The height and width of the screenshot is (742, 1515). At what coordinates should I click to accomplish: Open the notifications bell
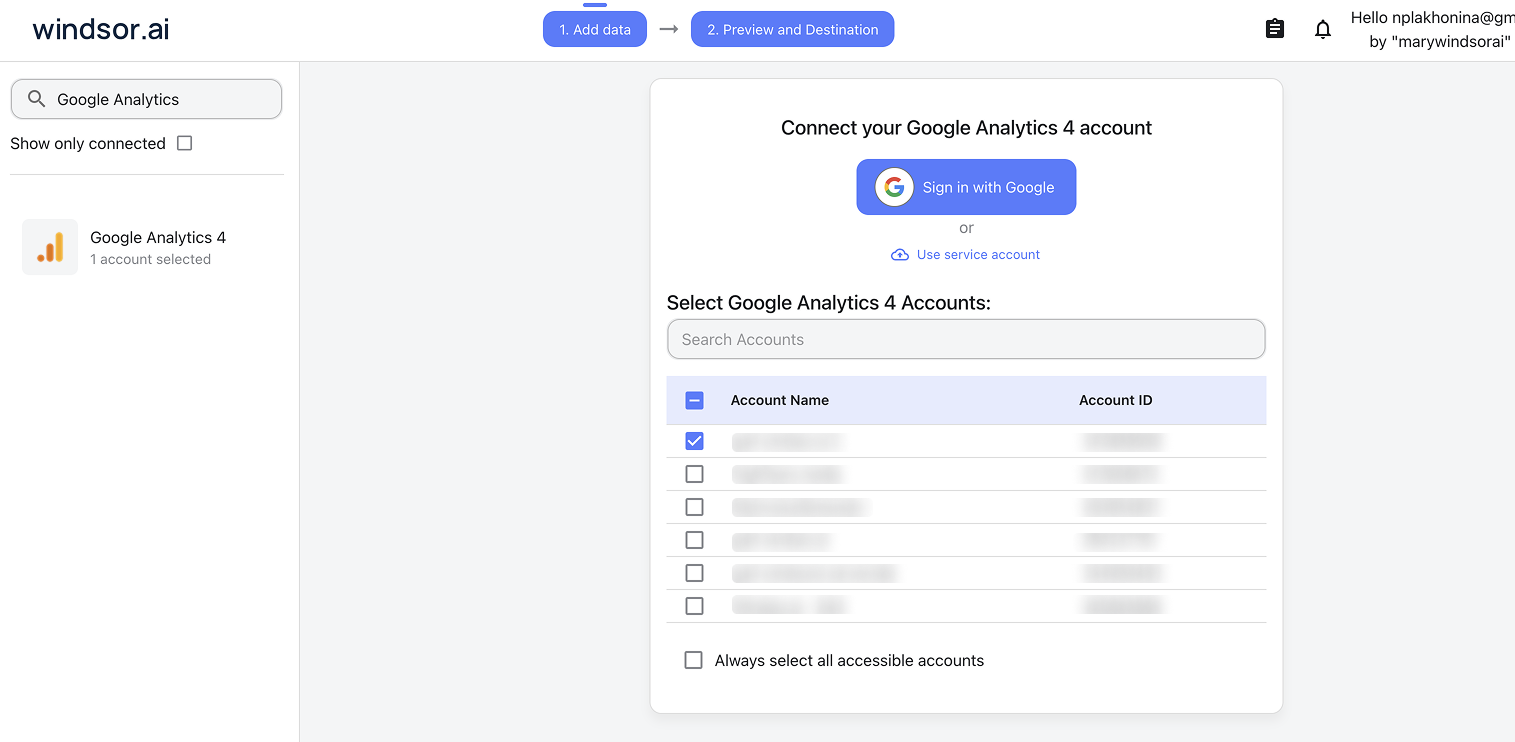(x=1322, y=29)
